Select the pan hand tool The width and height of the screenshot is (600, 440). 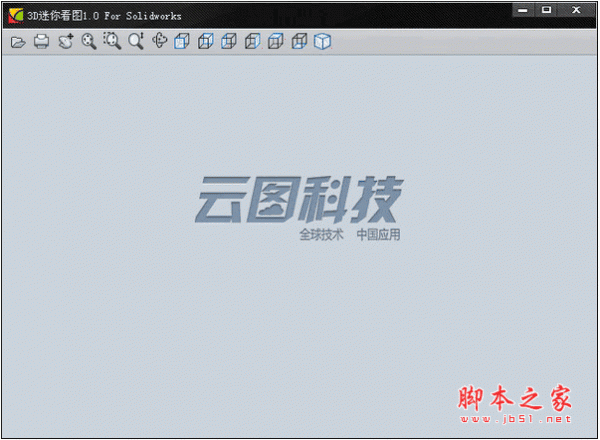[66, 41]
